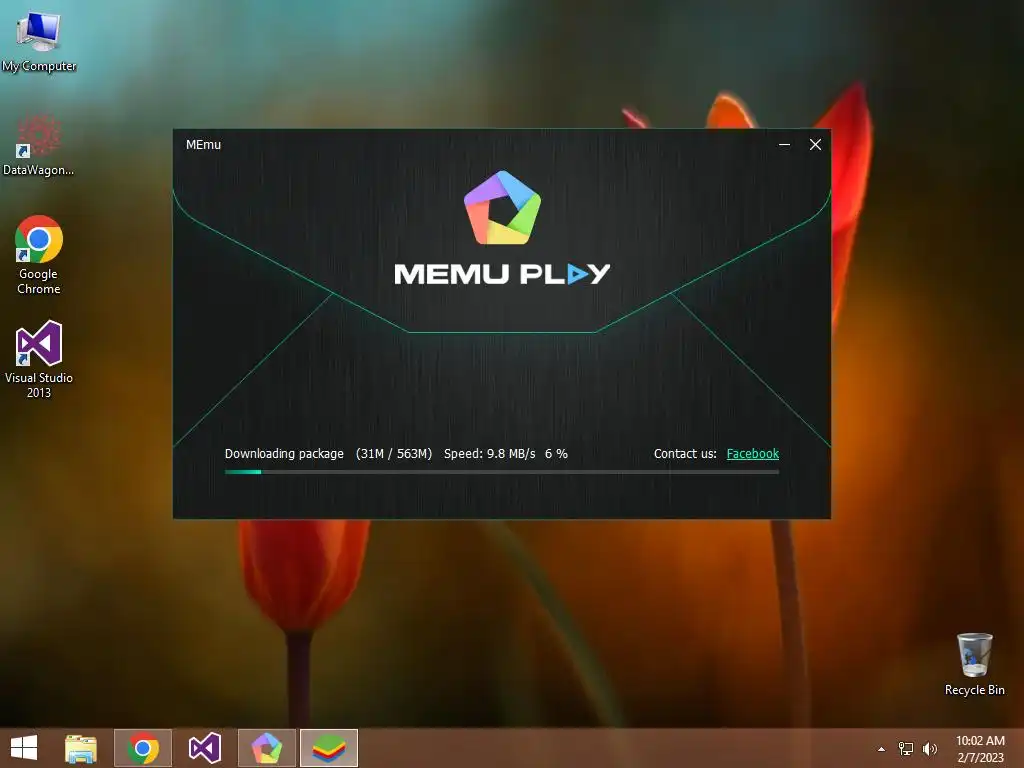1024x768 pixels.
Task: Open the My Computer desktop icon
Action: (39, 42)
